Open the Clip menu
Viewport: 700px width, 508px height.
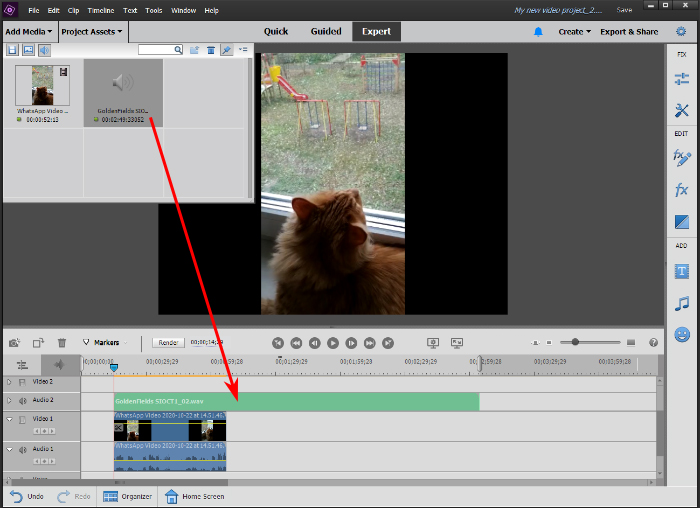(x=73, y=10)
